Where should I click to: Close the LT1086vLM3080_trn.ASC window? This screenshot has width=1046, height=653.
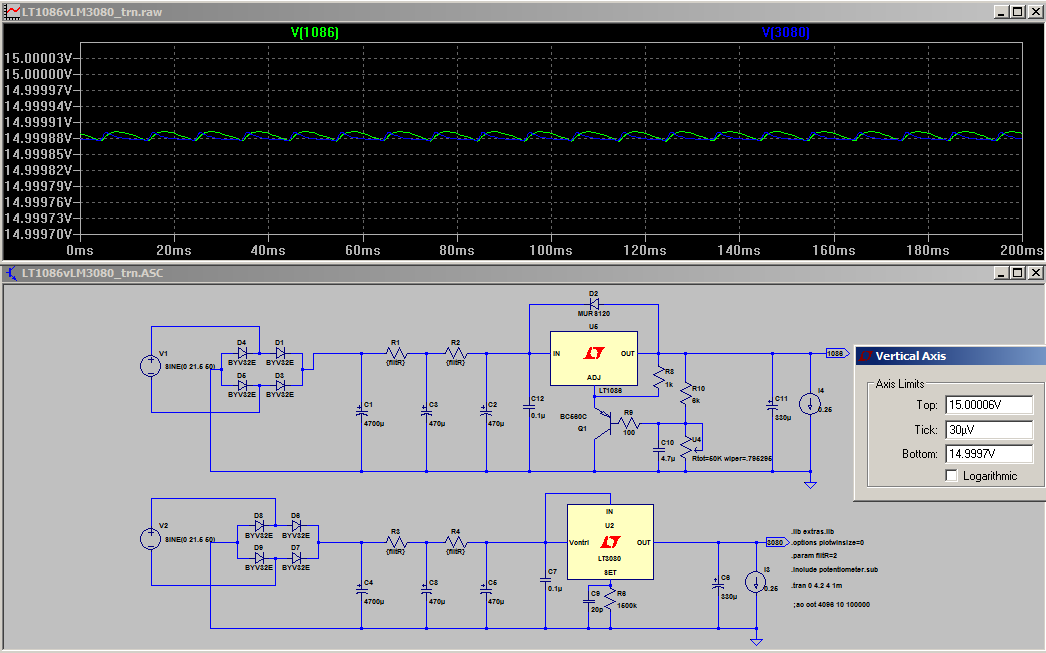click(x=1035, y=273)
